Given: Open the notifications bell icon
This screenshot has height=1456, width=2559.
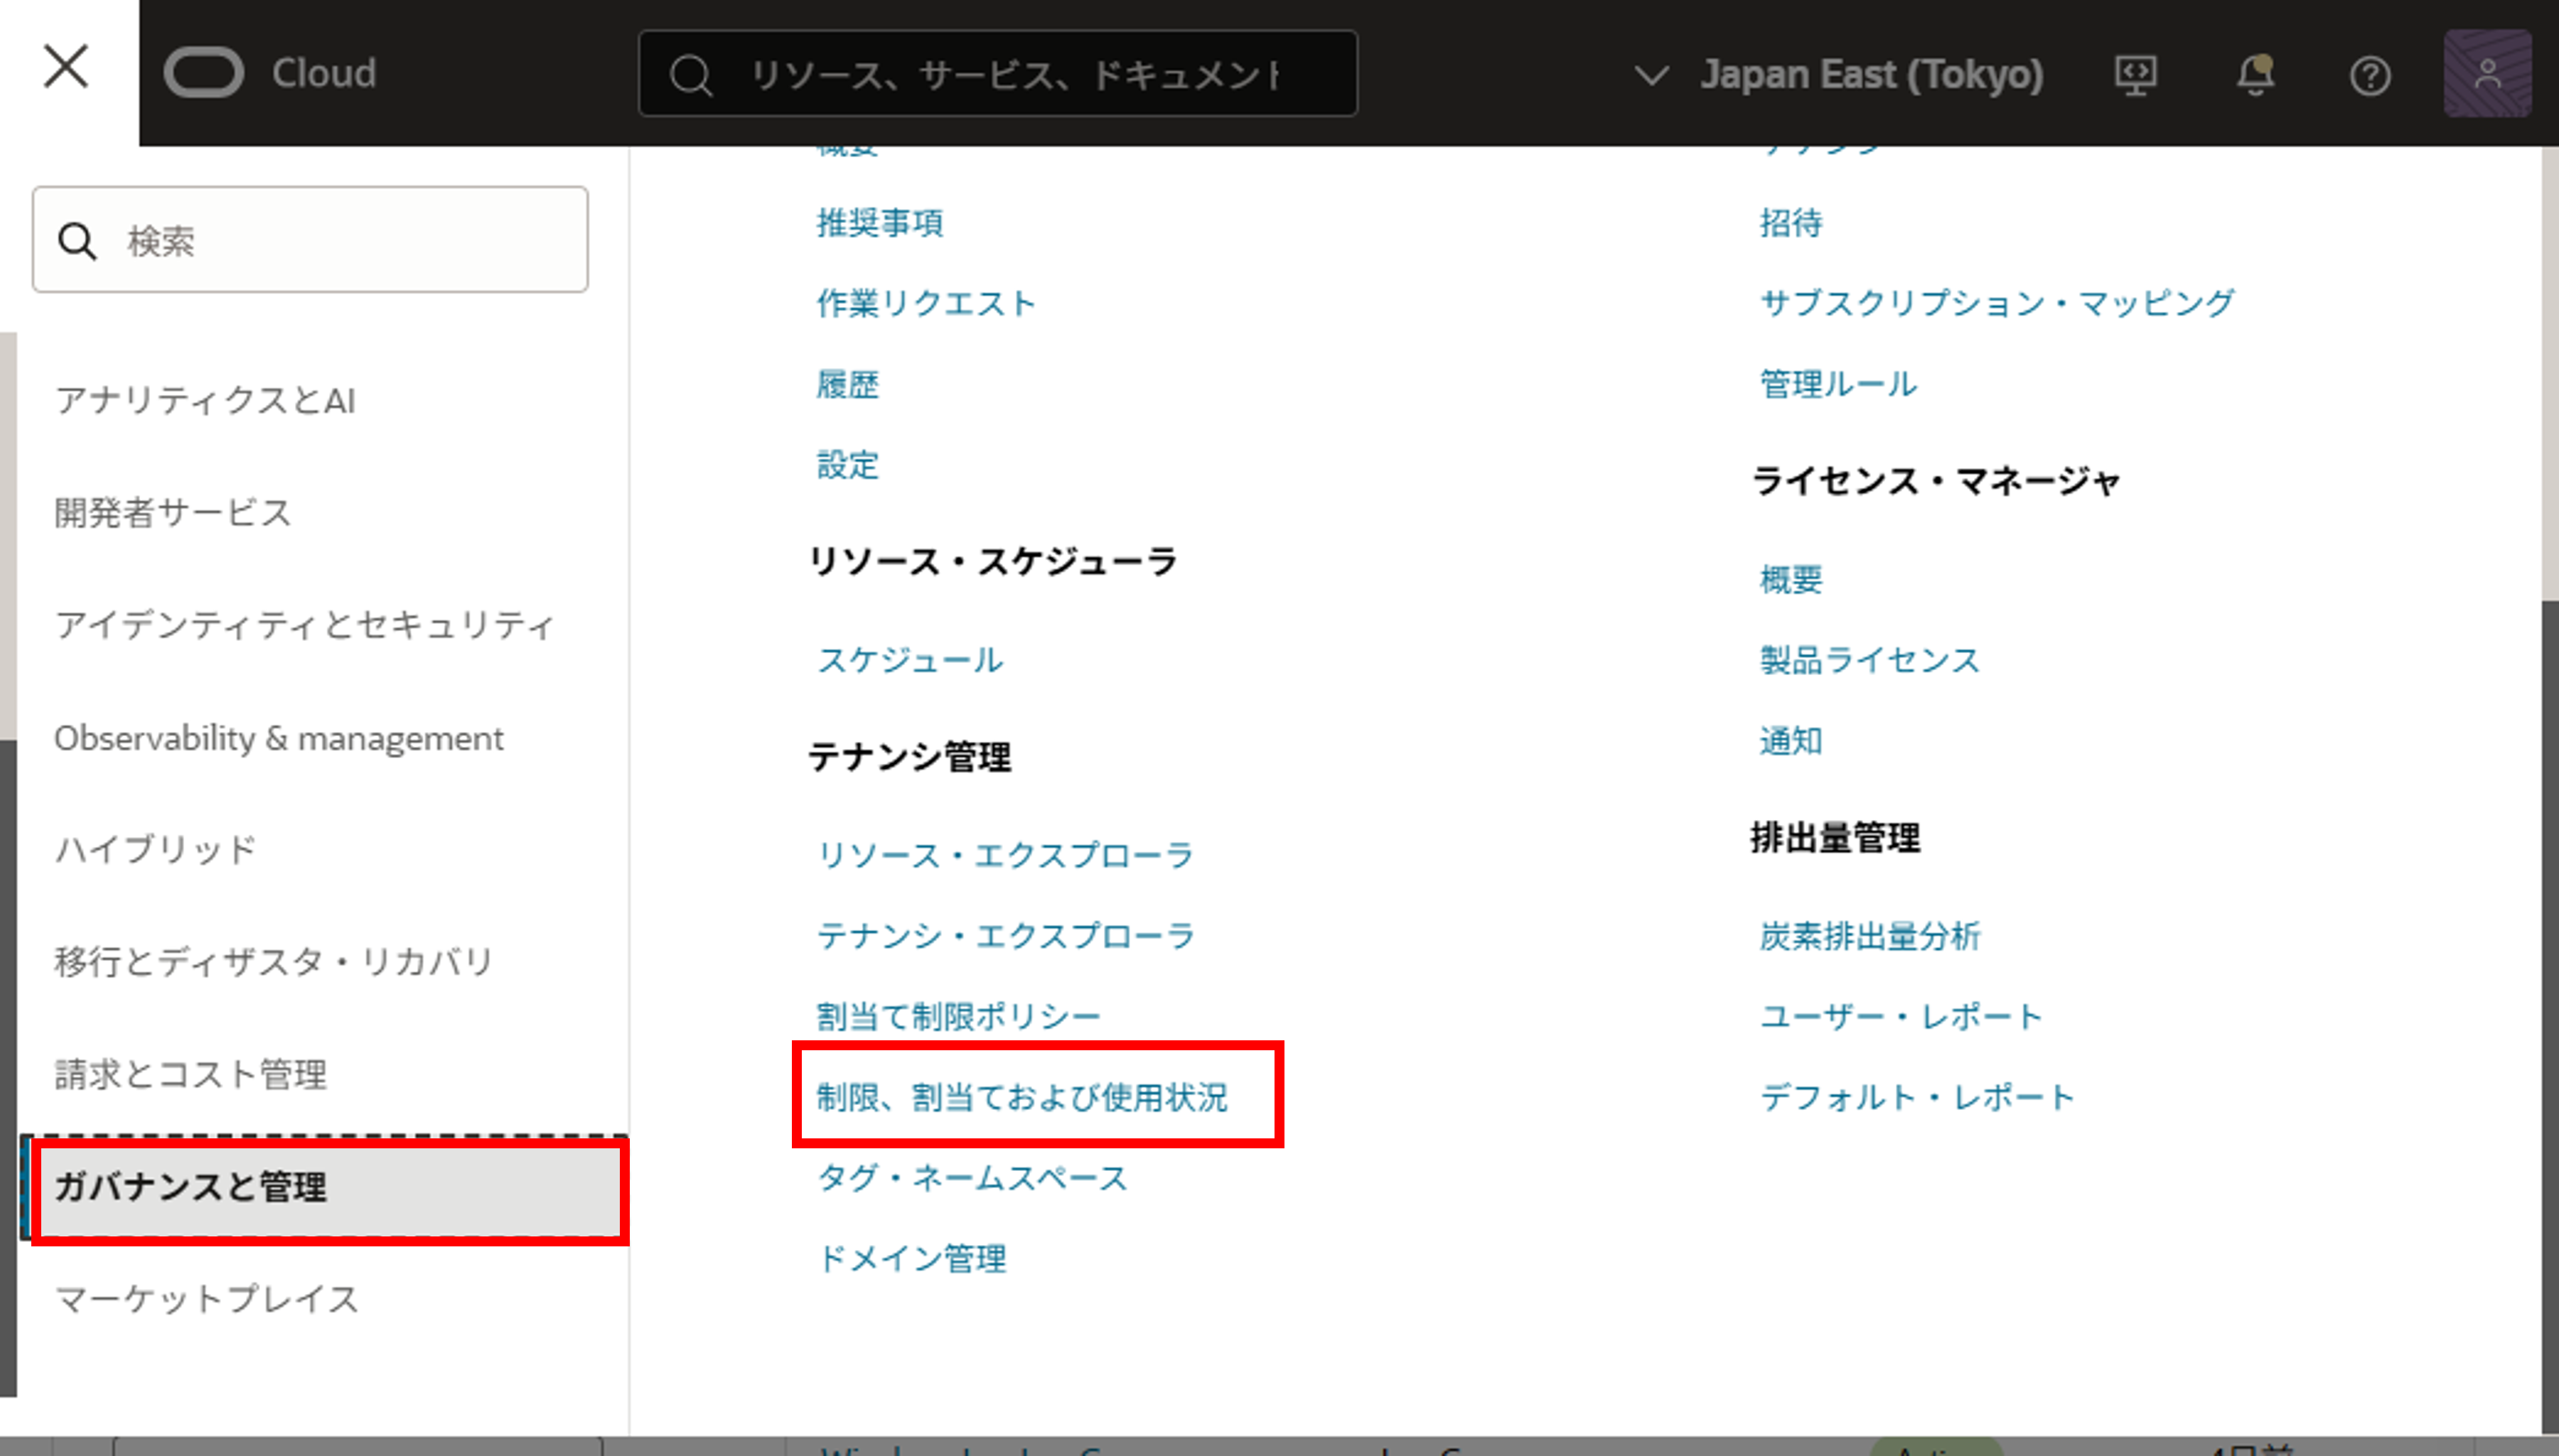Looking at the screenshot, I should (2254, 75).
